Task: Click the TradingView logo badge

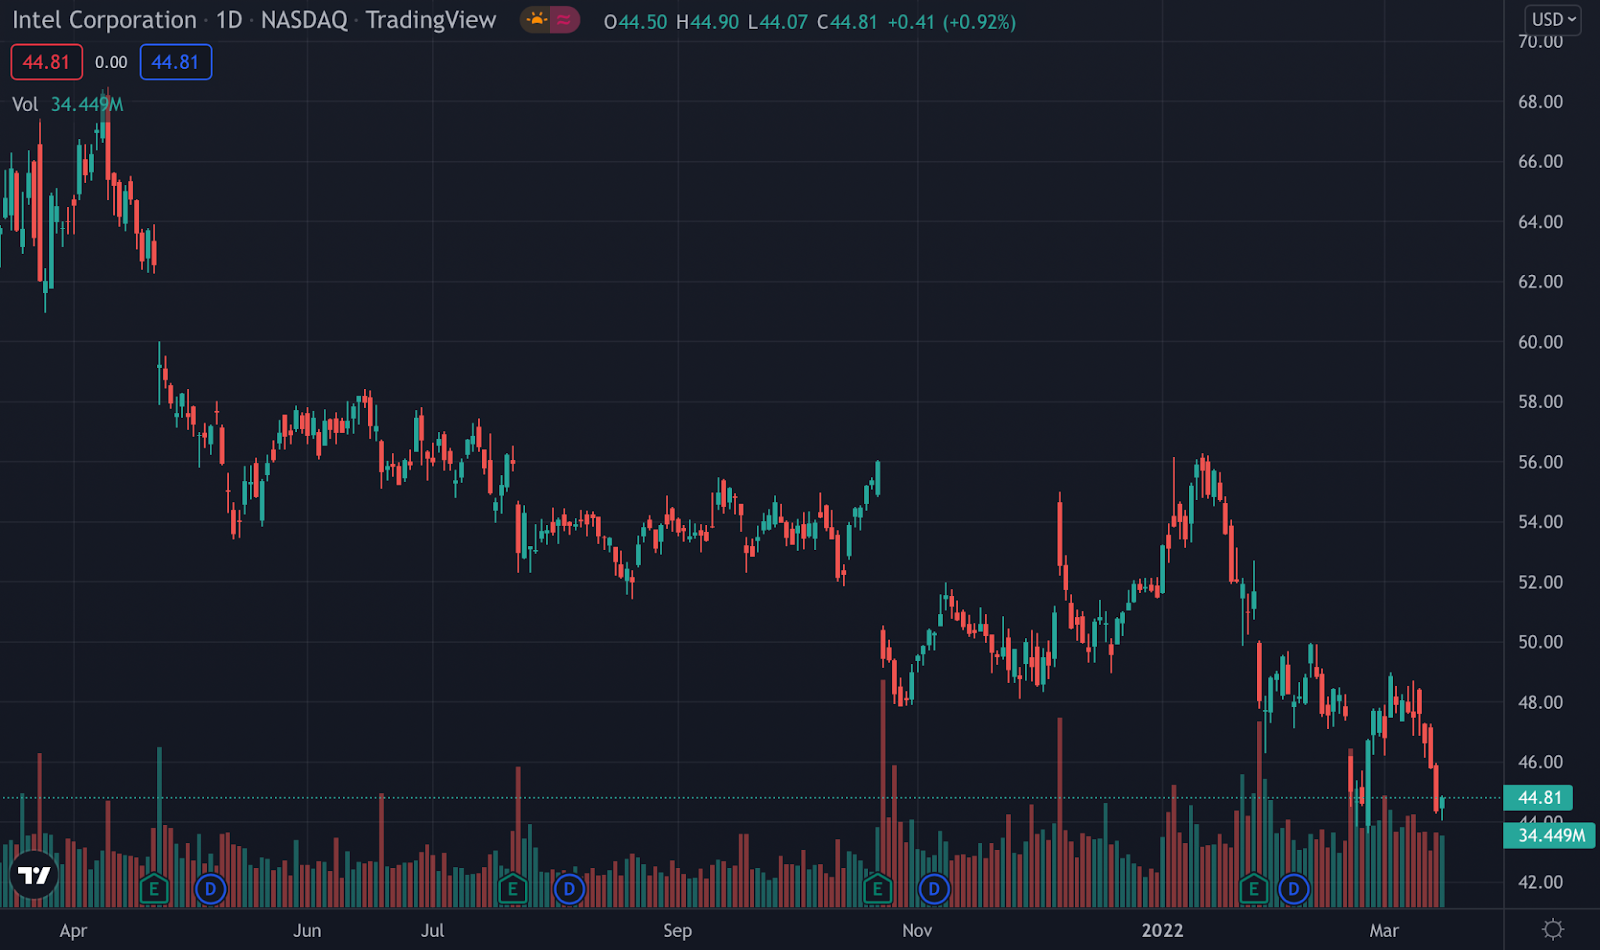Action: coord(34,876)
